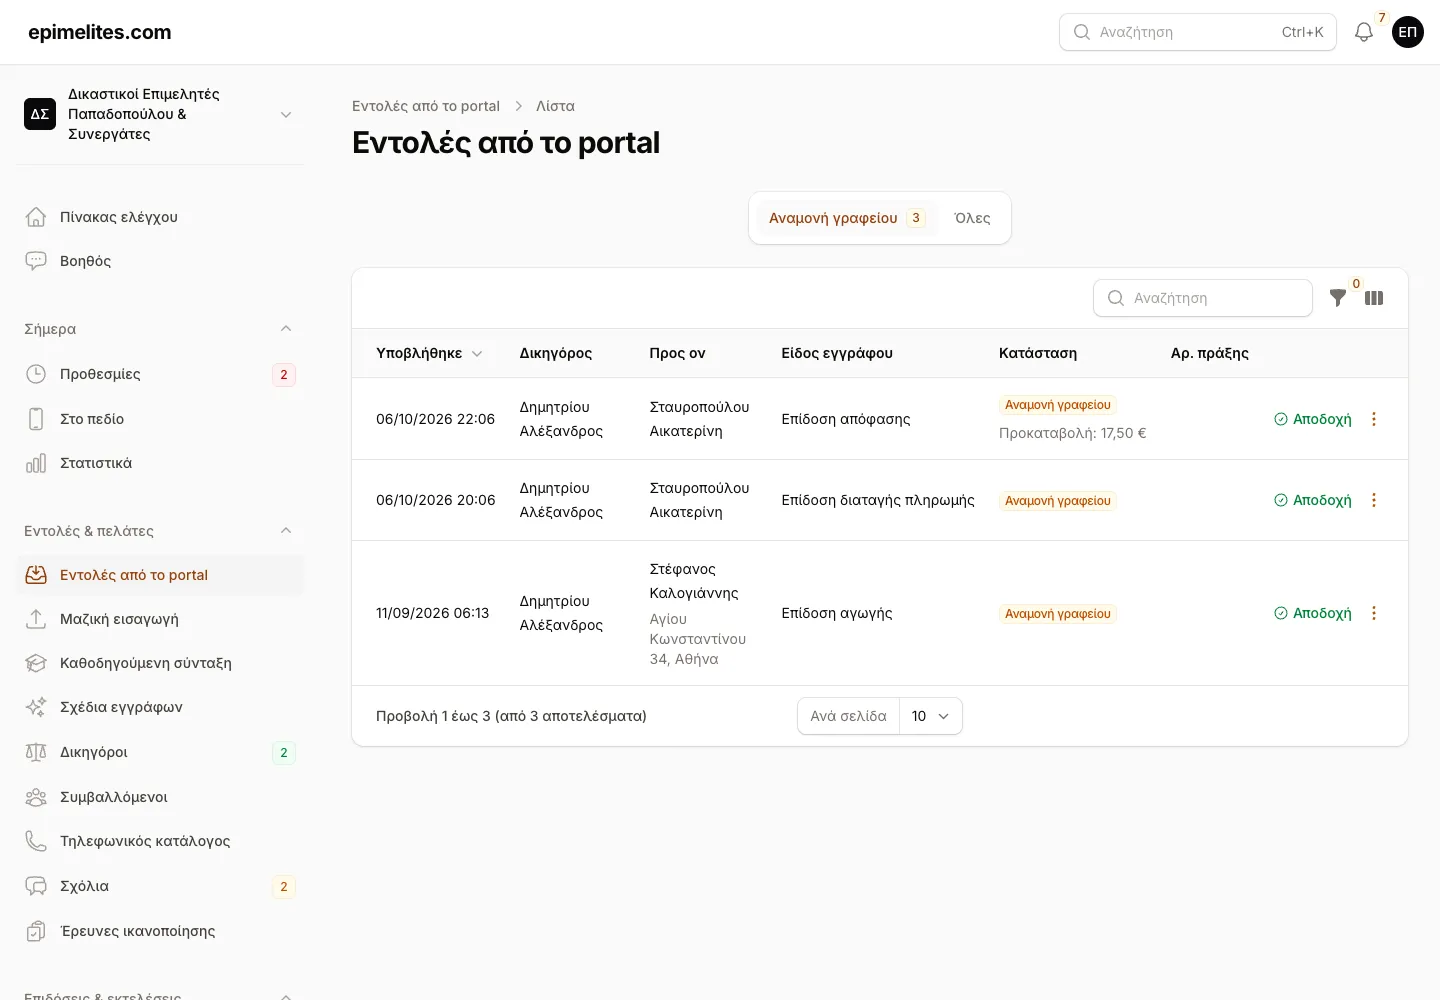1440x1000 pixels.
Task: Open the per-page count dropdown
Action: click(930, 716)
